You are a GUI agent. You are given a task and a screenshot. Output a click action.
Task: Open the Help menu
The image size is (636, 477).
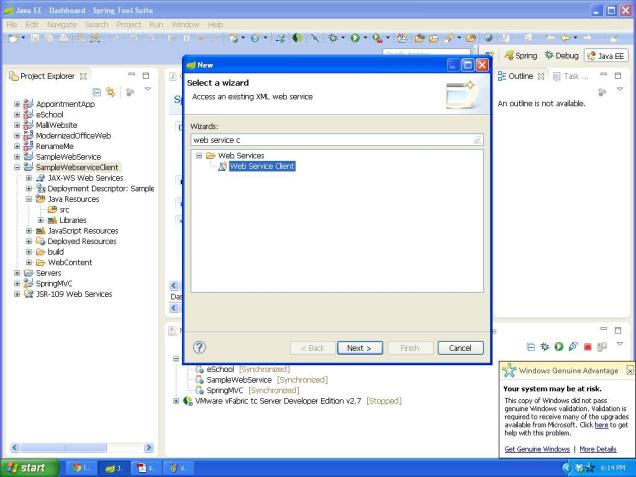[215, 24]
